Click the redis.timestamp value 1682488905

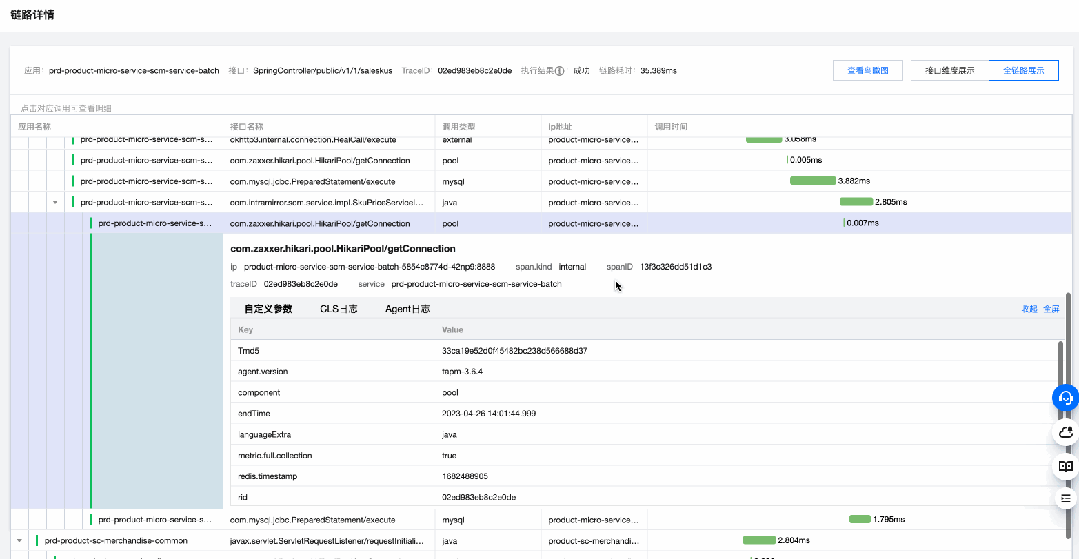click(465, 476)
